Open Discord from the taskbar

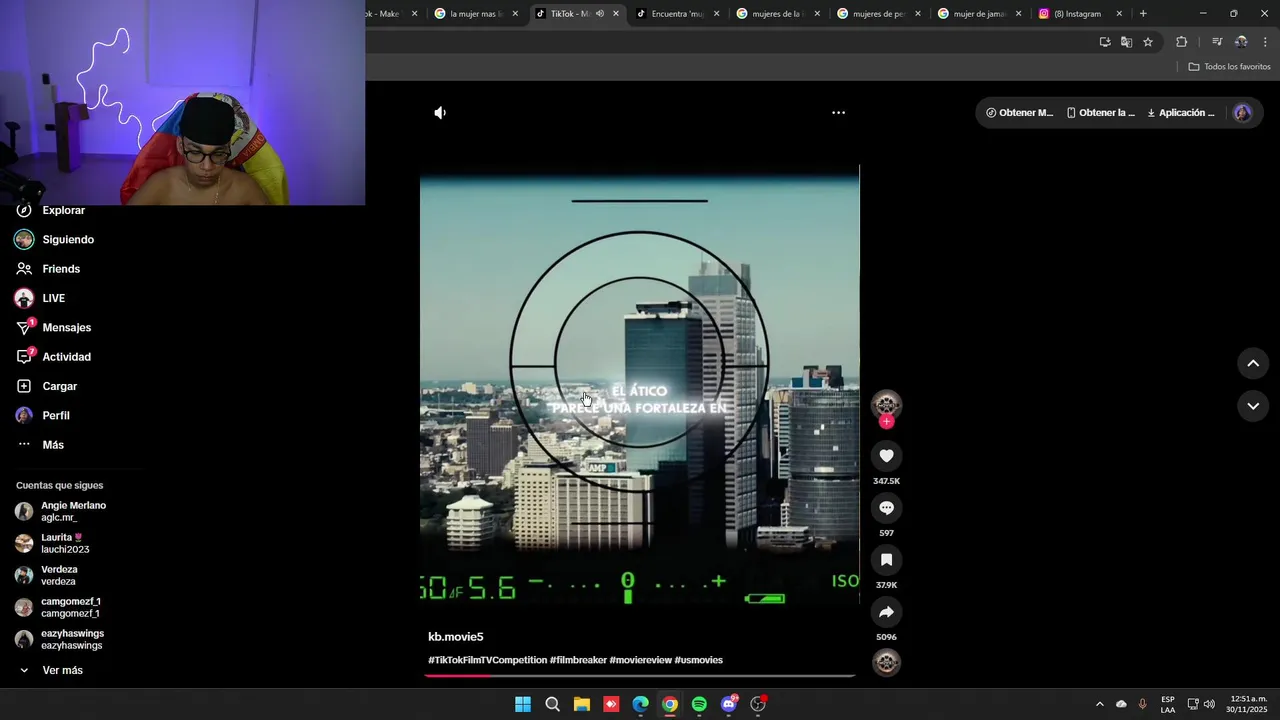tap(729, 704)
